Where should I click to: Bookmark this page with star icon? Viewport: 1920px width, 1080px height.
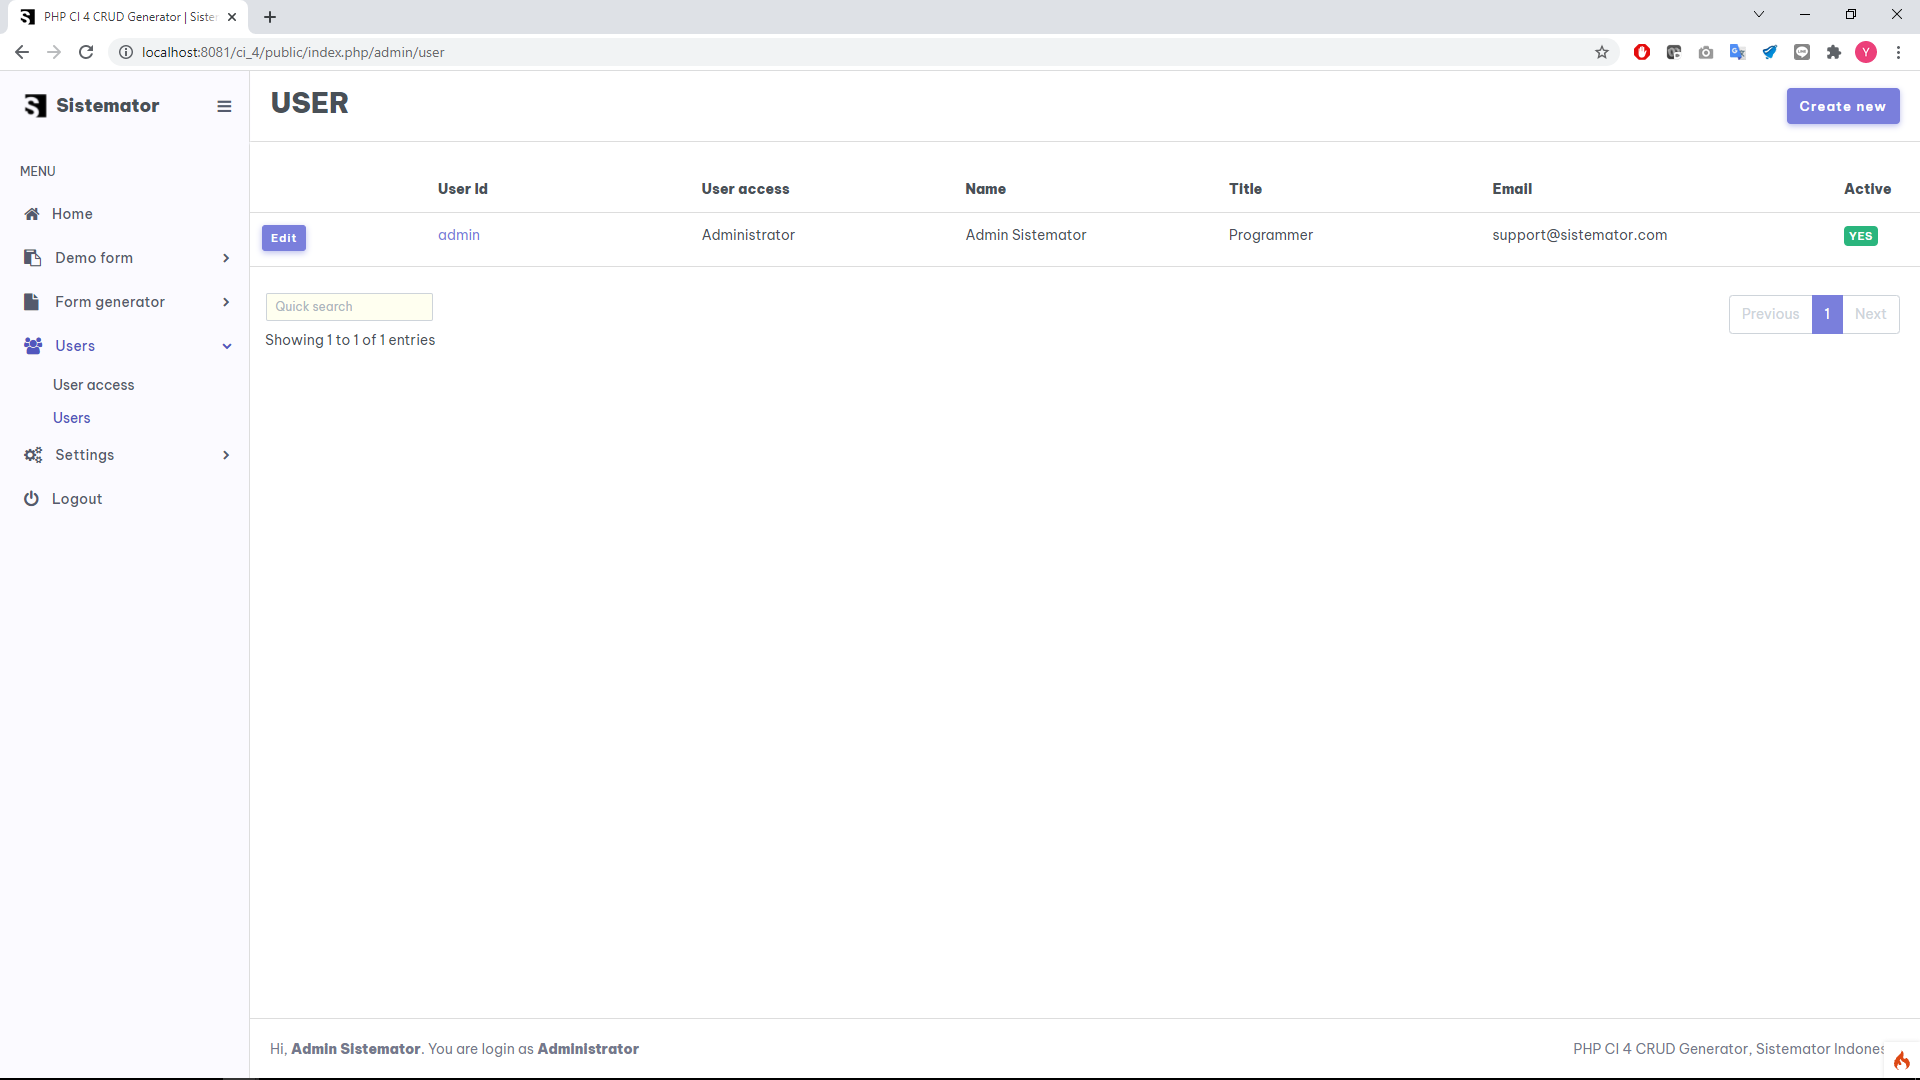1602,52
